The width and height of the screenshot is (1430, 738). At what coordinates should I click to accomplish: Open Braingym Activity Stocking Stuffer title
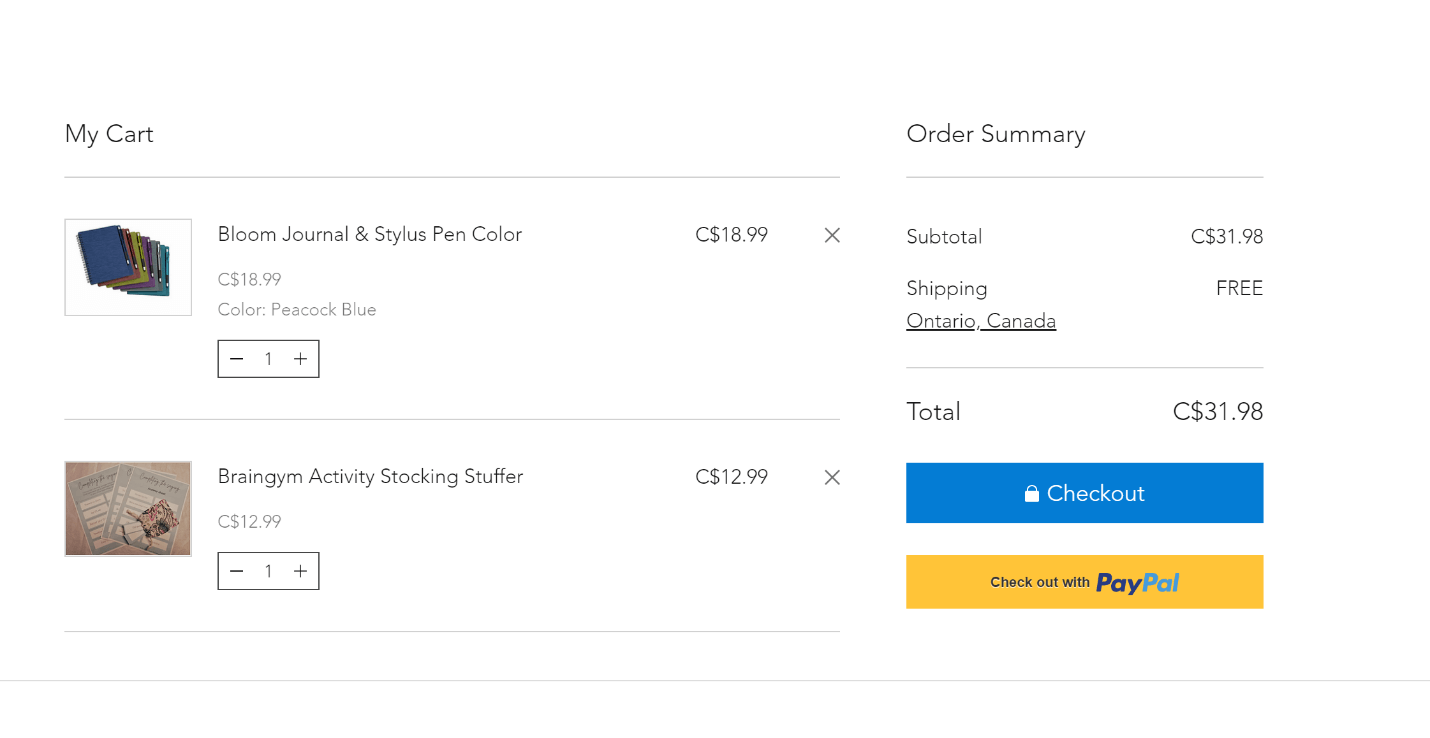370,476
